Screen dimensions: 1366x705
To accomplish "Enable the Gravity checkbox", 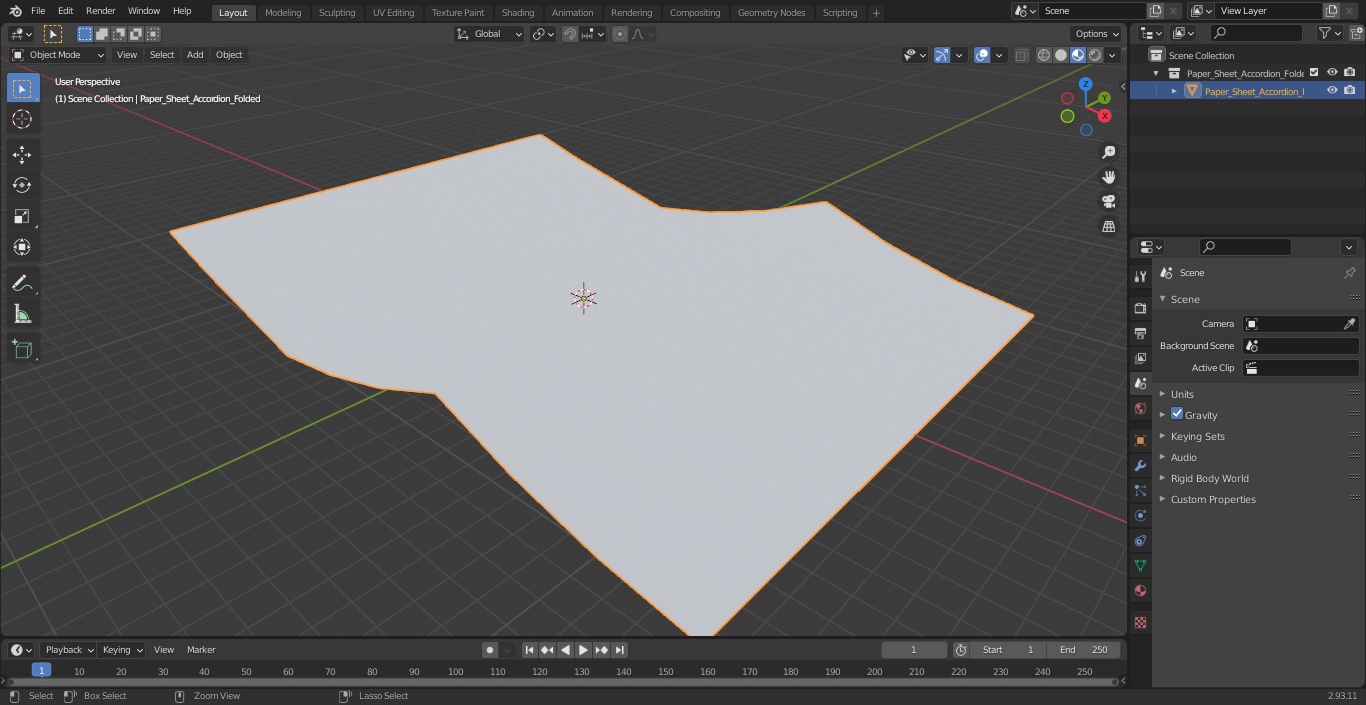I will (1177, 414).
